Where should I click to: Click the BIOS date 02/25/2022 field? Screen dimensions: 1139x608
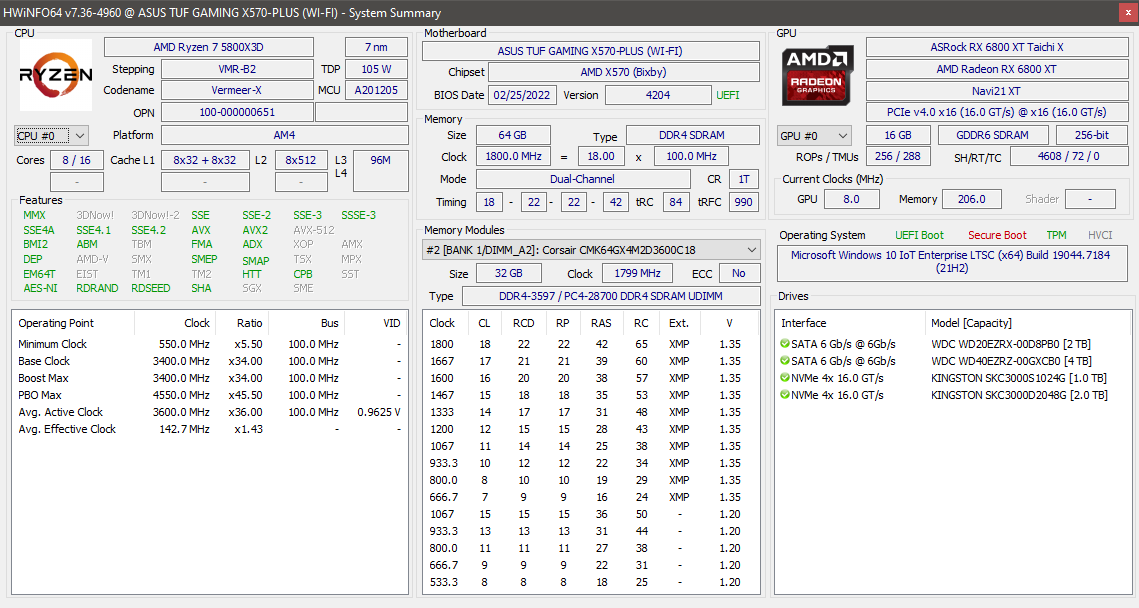522,95
